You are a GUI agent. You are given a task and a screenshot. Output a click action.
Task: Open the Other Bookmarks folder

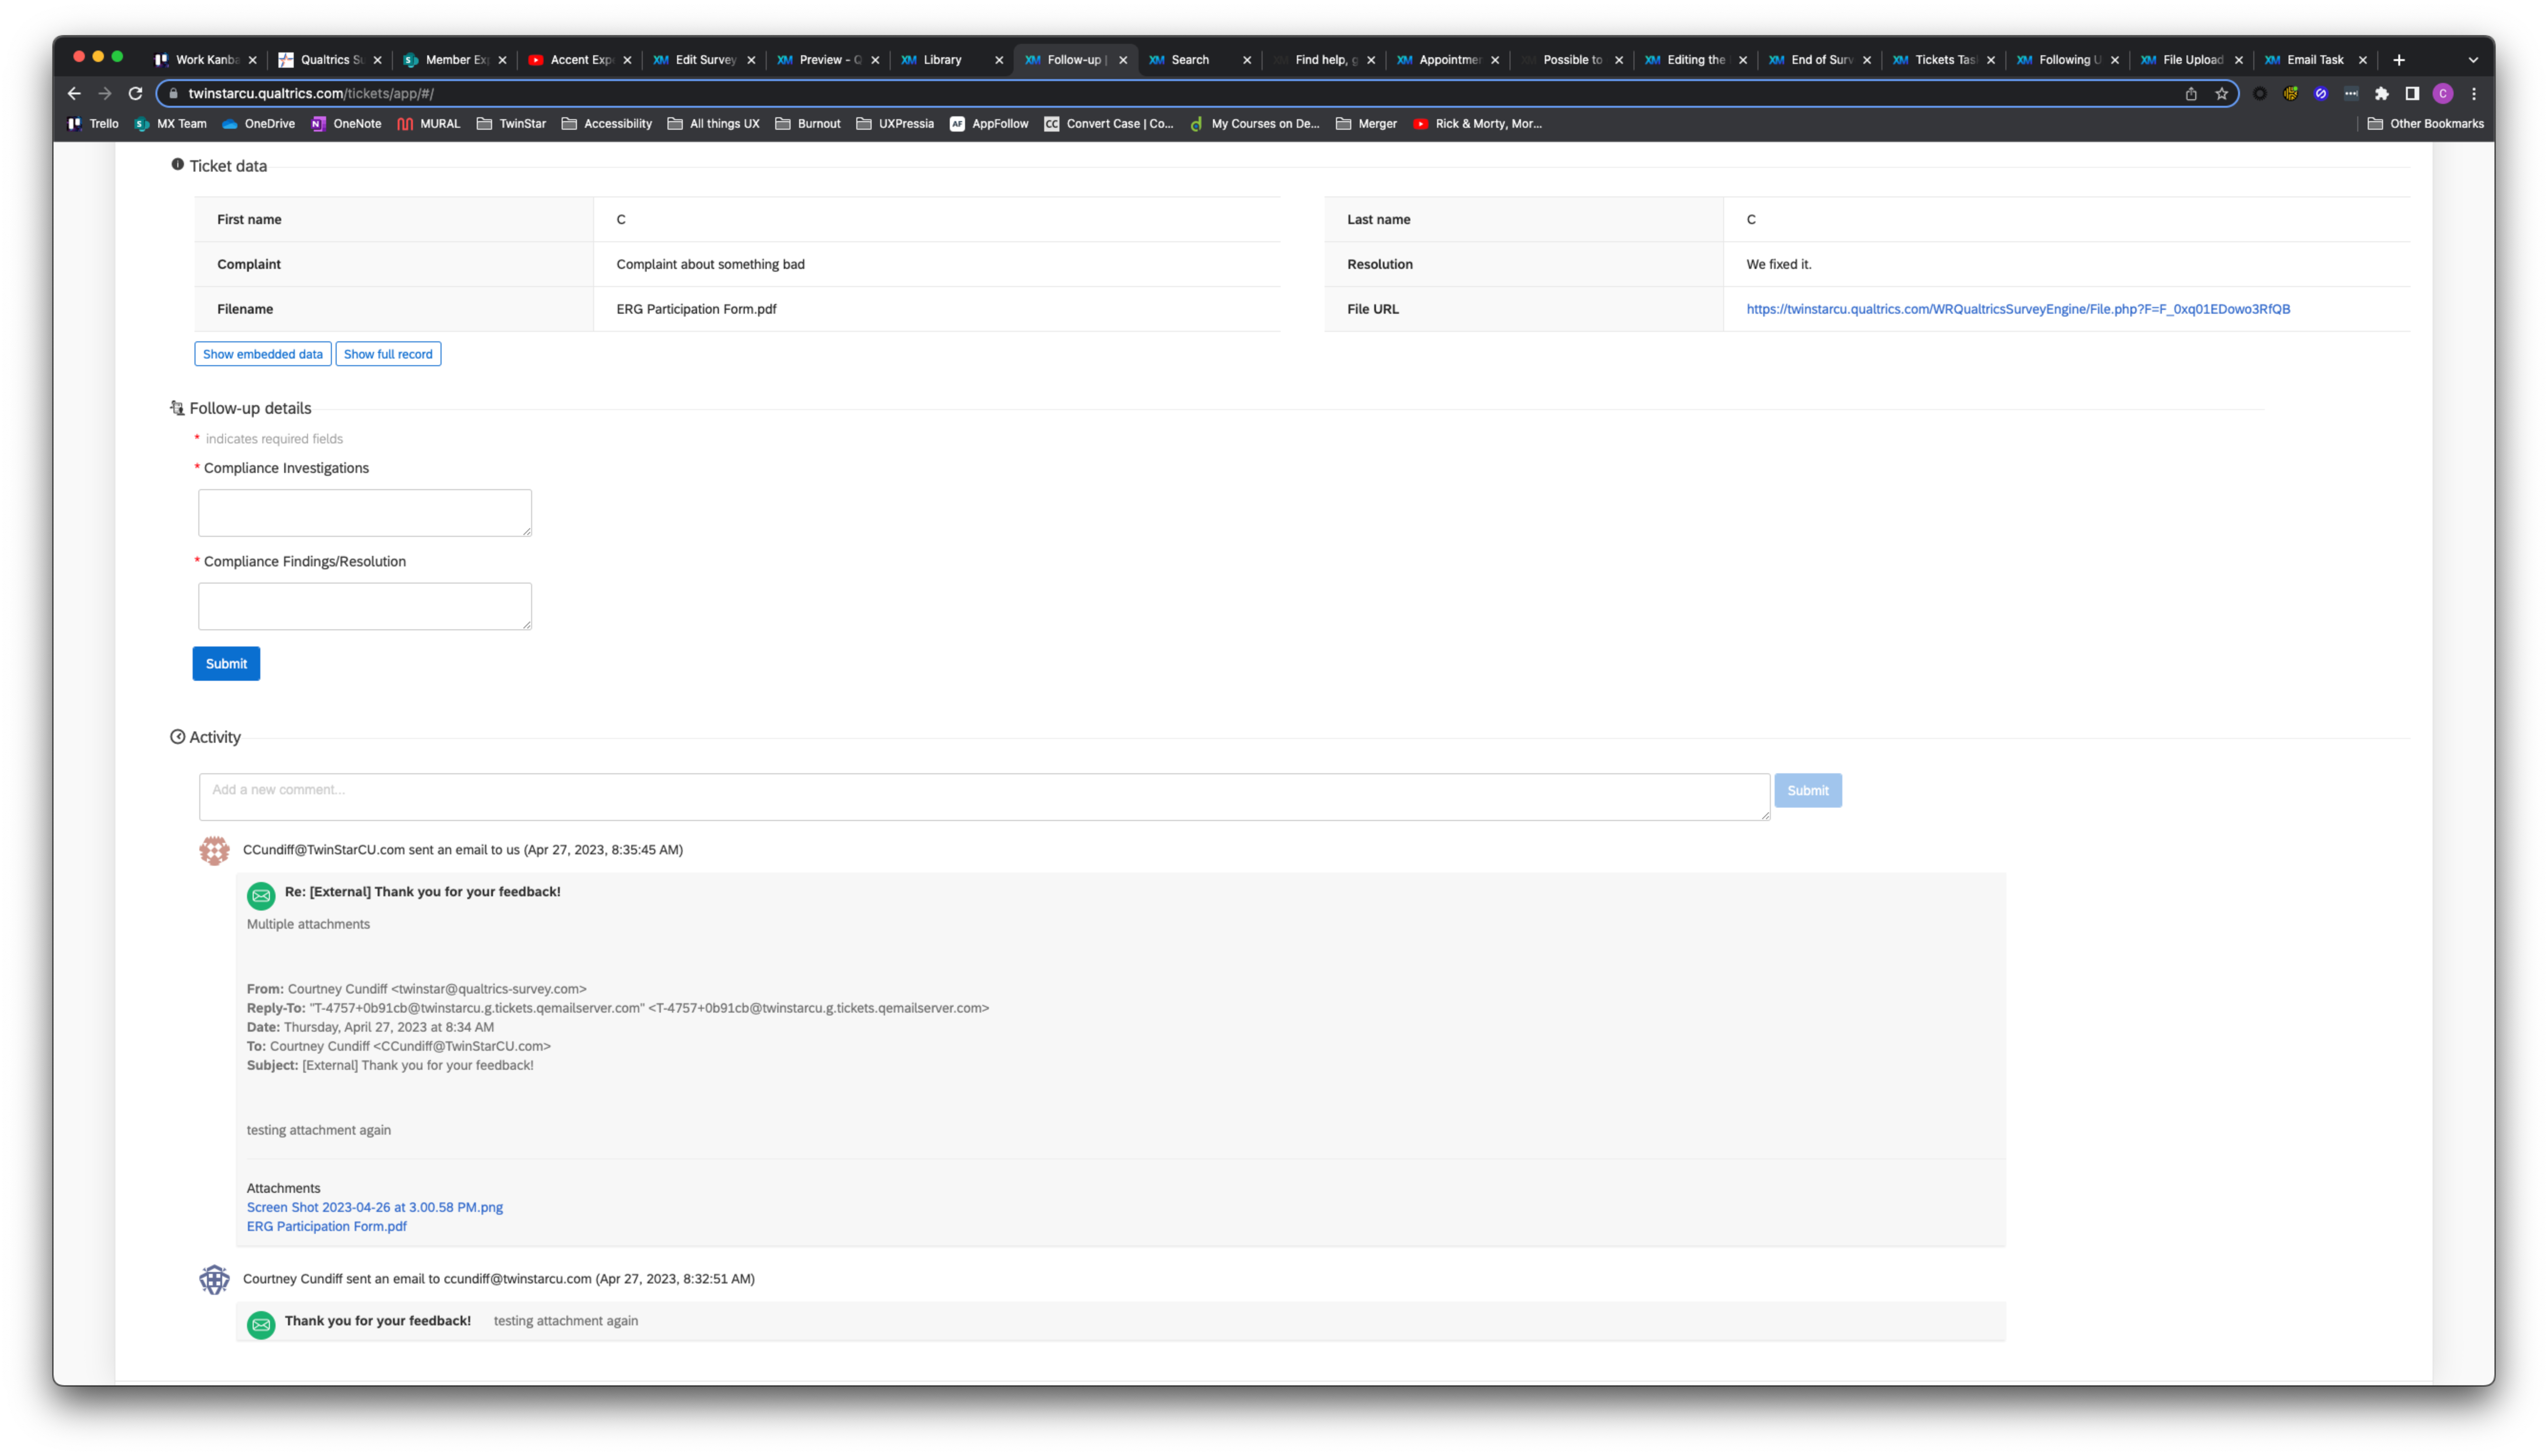click(x=2425, y=123)
